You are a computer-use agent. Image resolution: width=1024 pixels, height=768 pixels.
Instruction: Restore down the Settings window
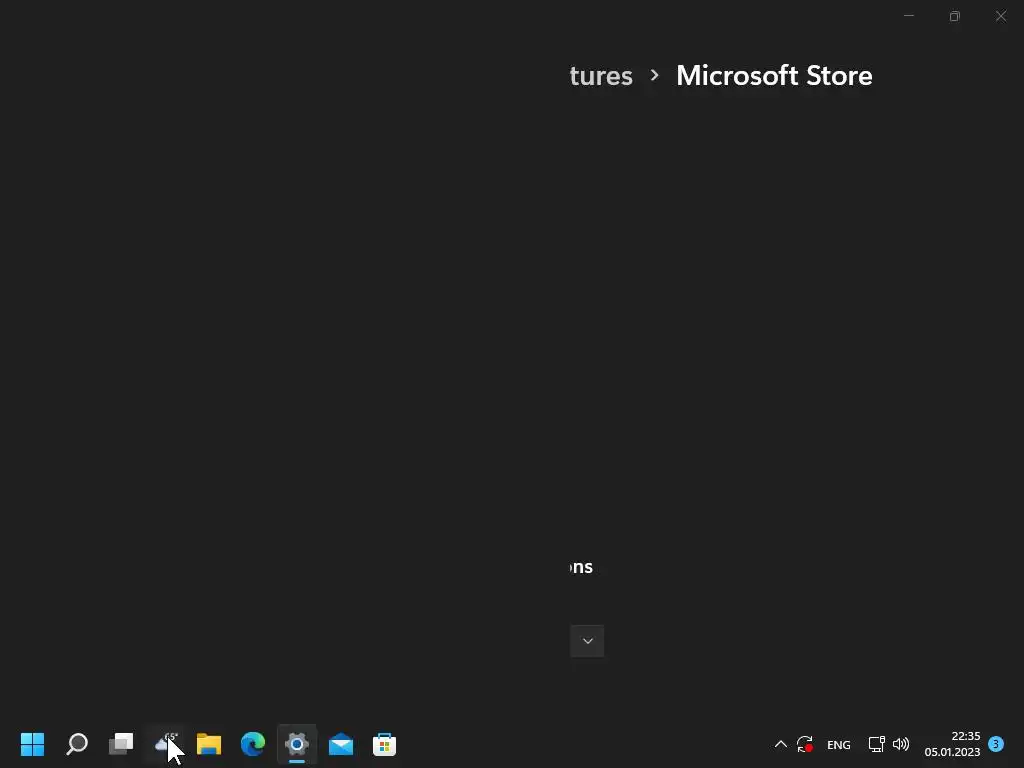coord(955,16)
